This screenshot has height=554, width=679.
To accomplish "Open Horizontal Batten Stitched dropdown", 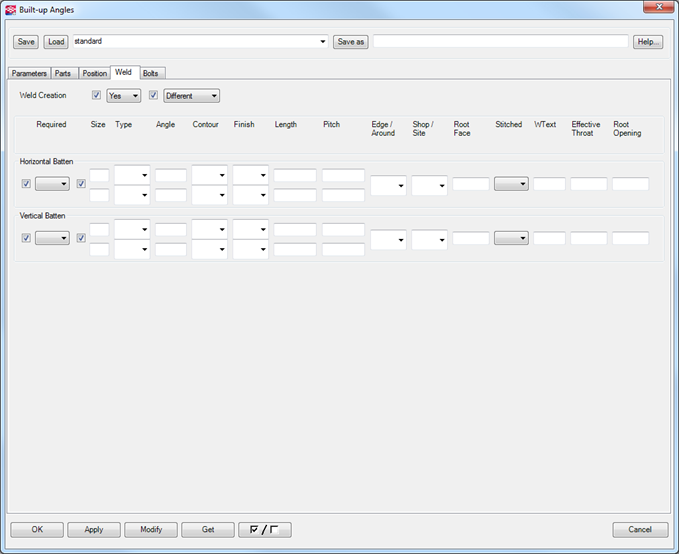I will (511, 184).
